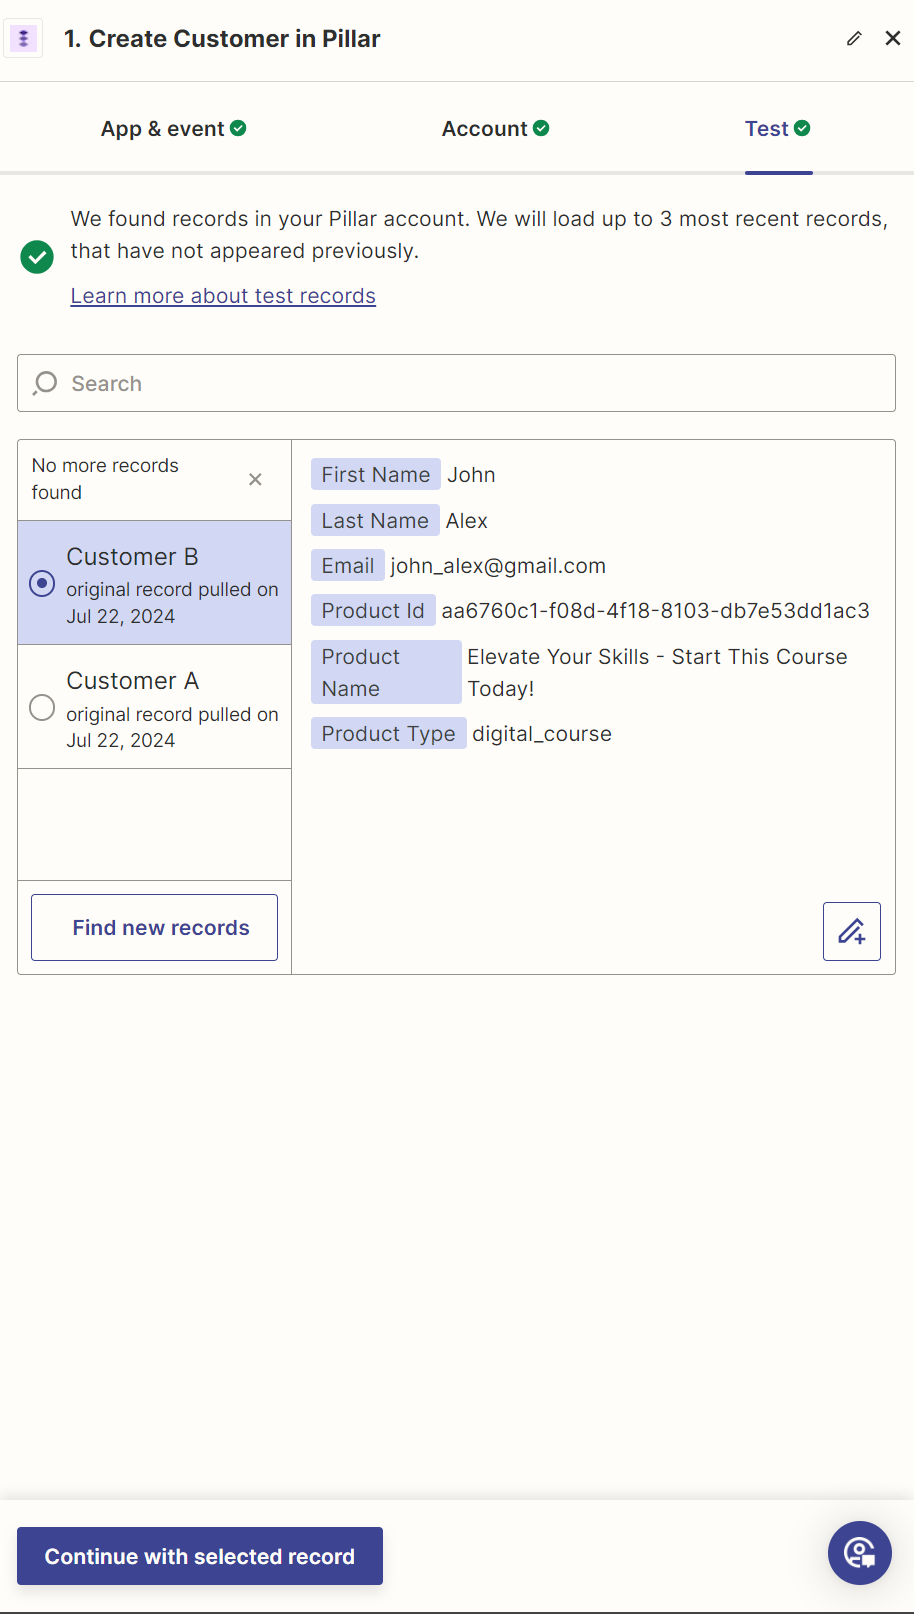Click the pencil rename step icon
914x1614 pixels.
tap(854, 39)
